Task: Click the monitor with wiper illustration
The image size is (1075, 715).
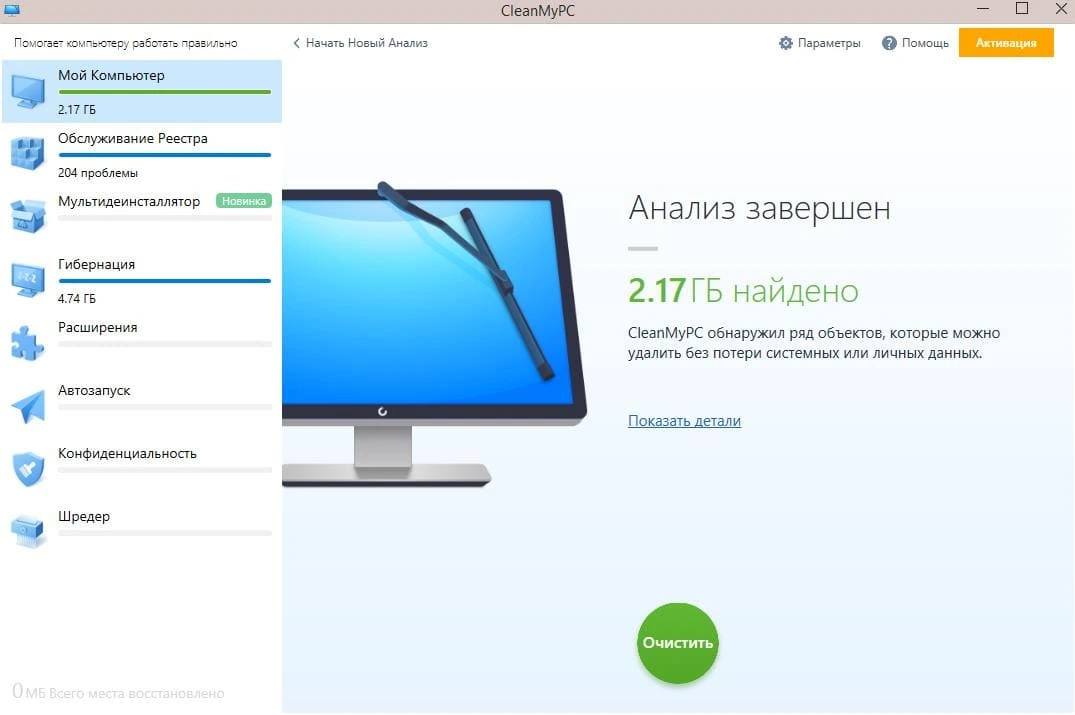Action: point(434,335)
